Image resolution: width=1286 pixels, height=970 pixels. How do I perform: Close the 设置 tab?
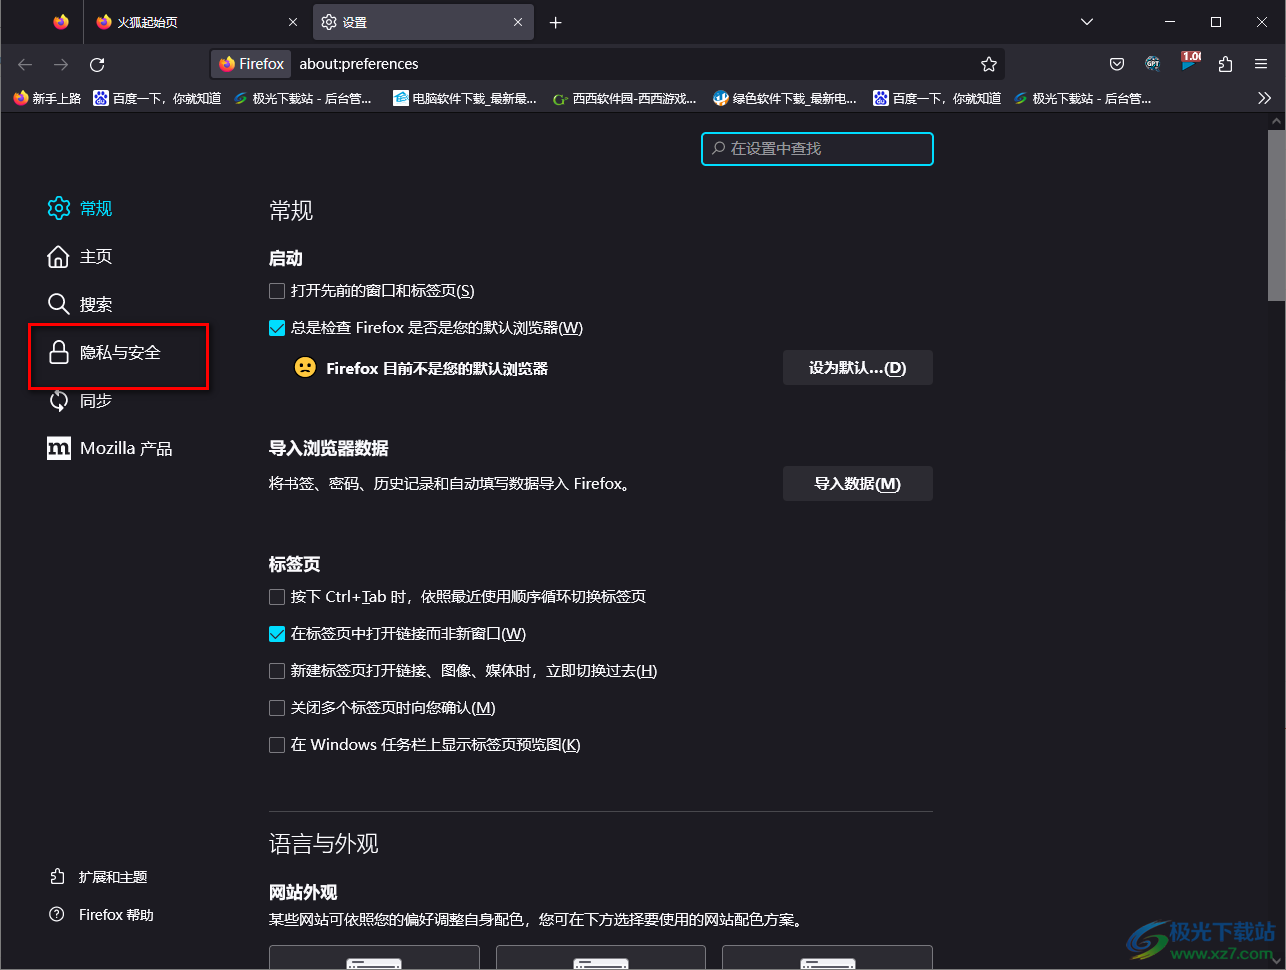[x=518, y=22]
